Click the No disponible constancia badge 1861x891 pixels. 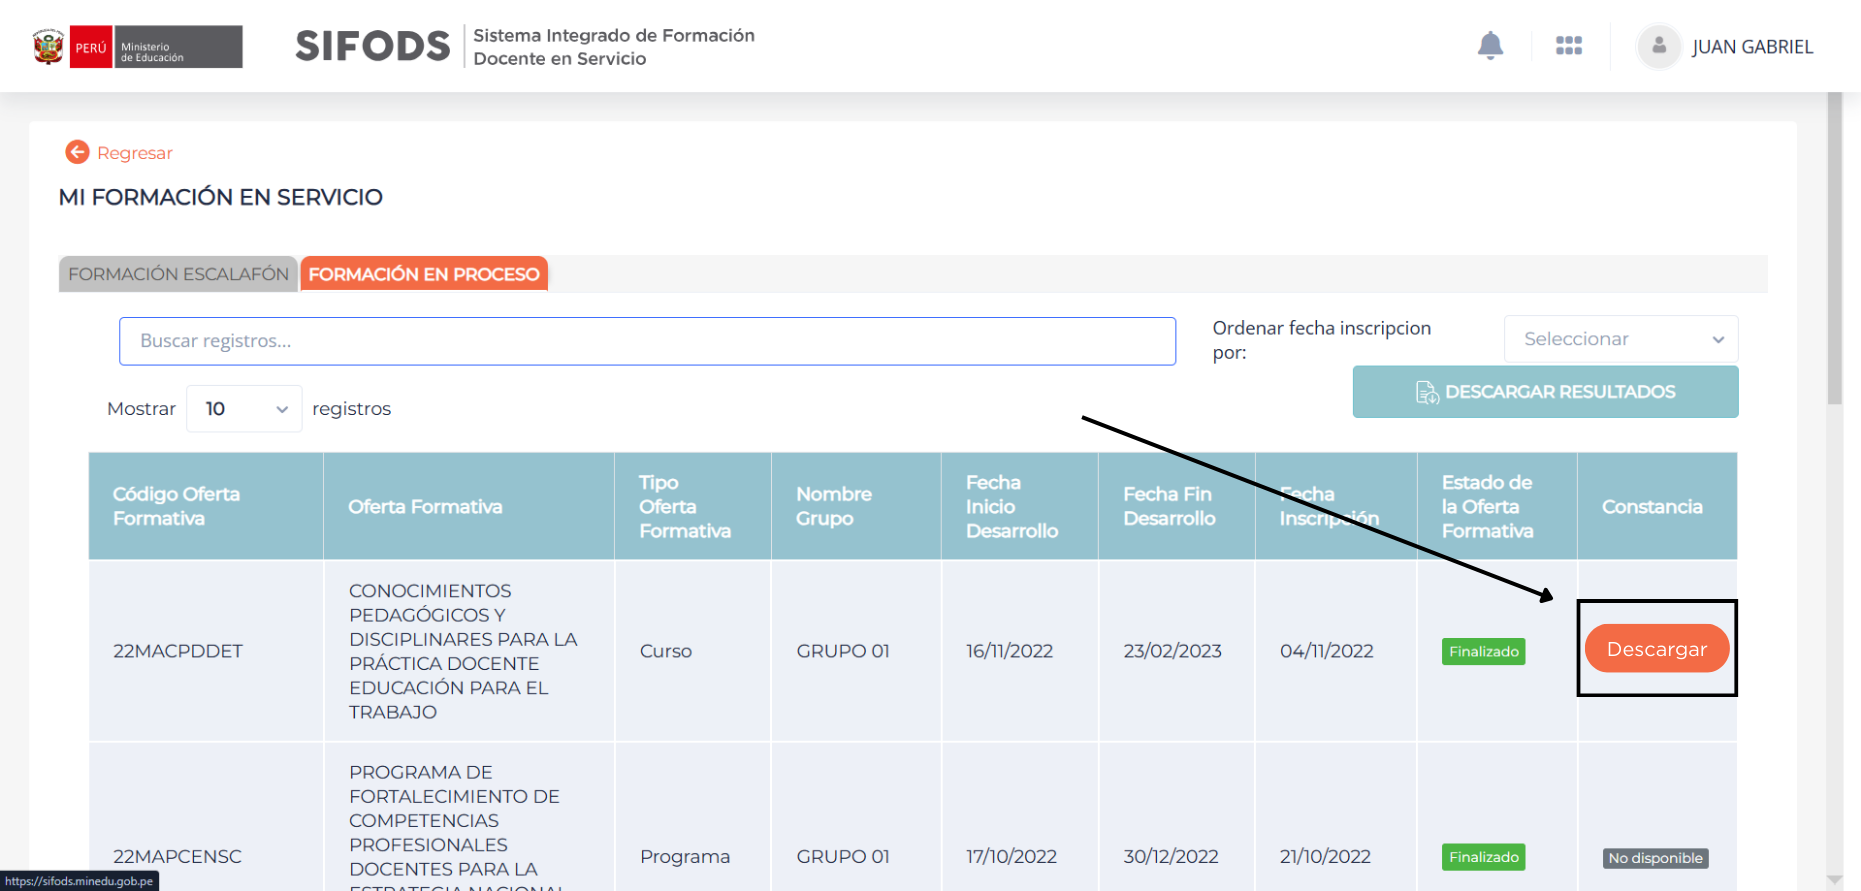(x=1655, y=858)
